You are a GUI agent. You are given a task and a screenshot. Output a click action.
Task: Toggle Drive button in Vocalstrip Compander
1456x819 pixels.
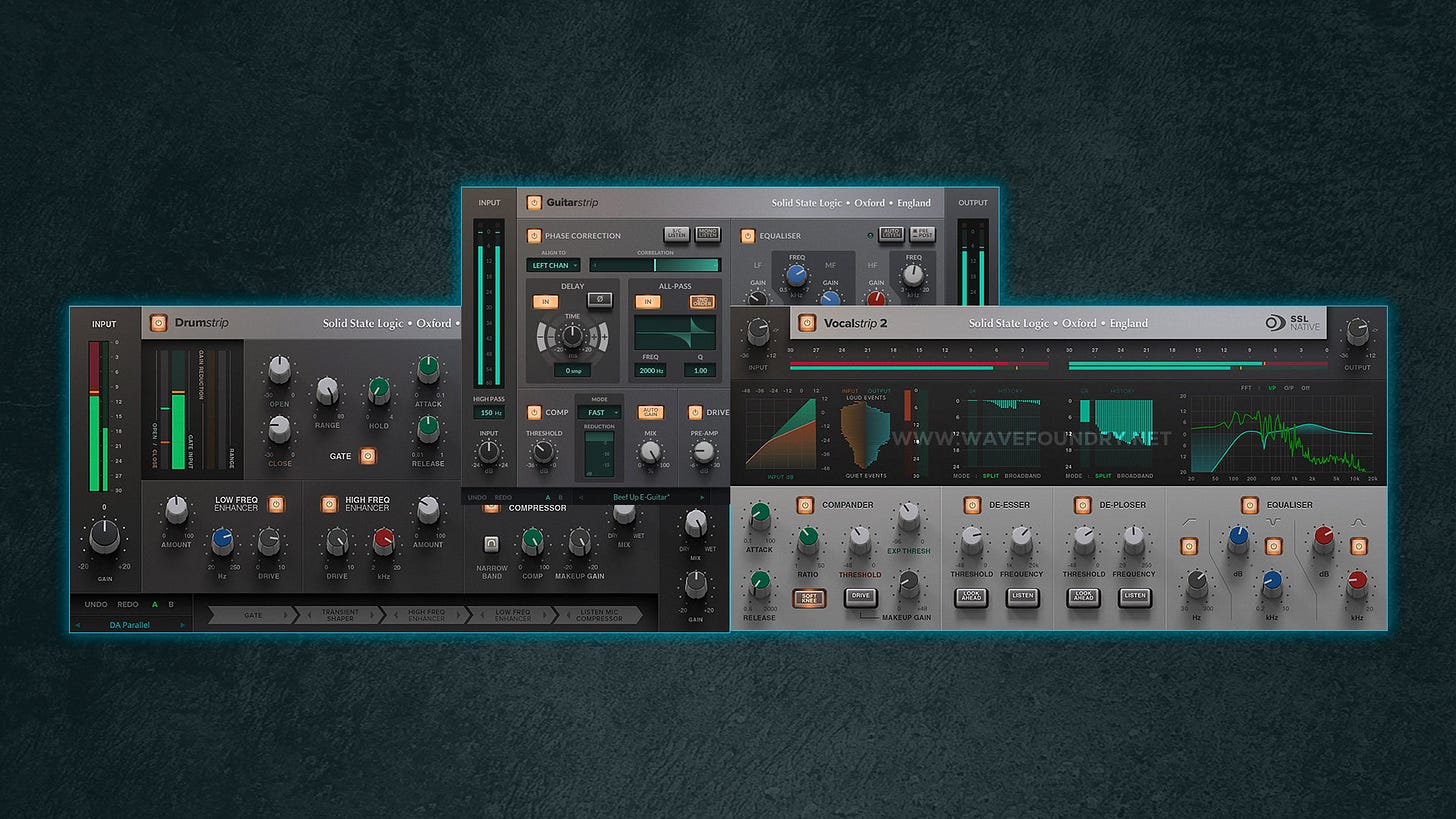(x=860, y=598)
